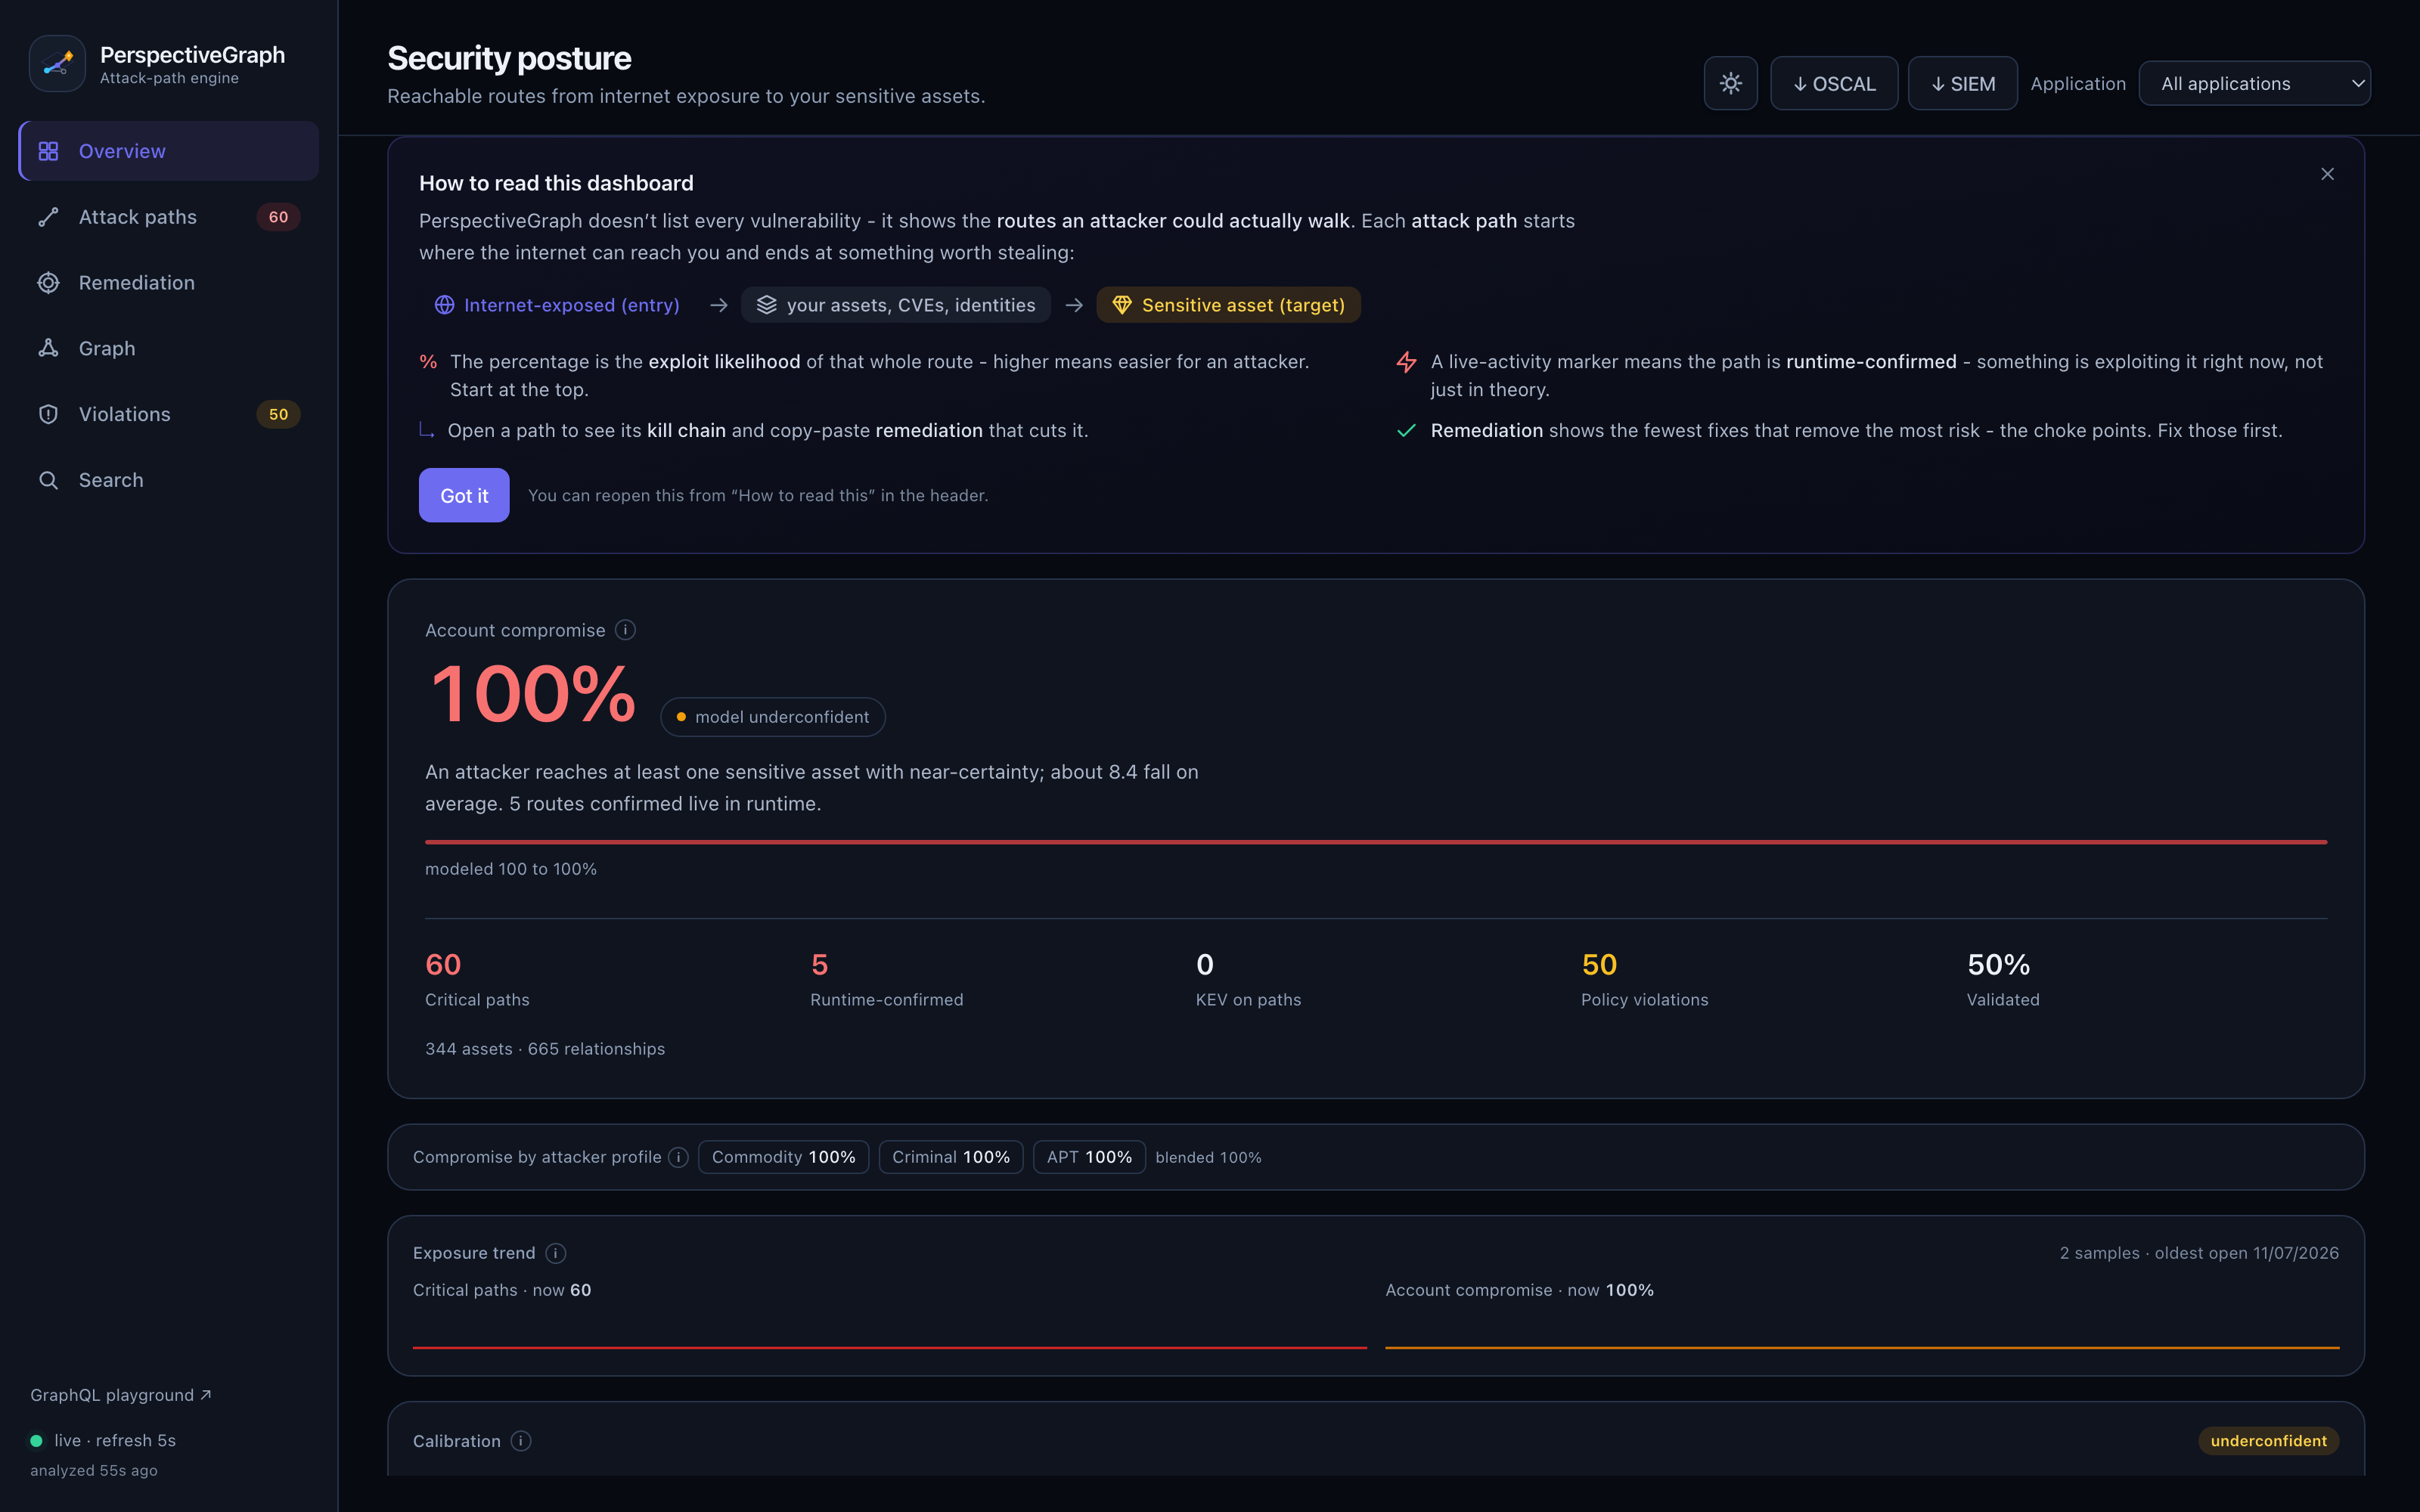Select the Commodity 100% profile chip

[783, 1157]
